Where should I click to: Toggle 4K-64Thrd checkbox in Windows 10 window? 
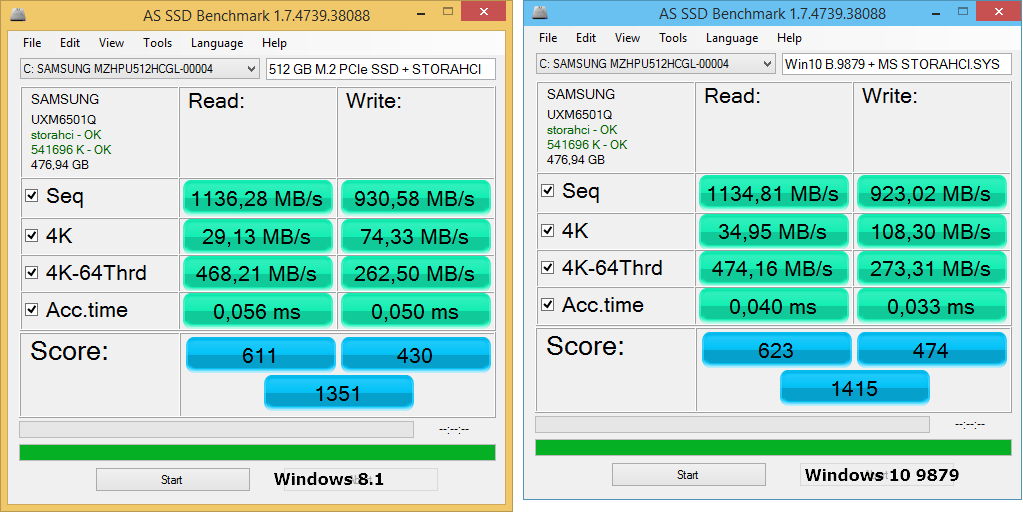[547, 267]
